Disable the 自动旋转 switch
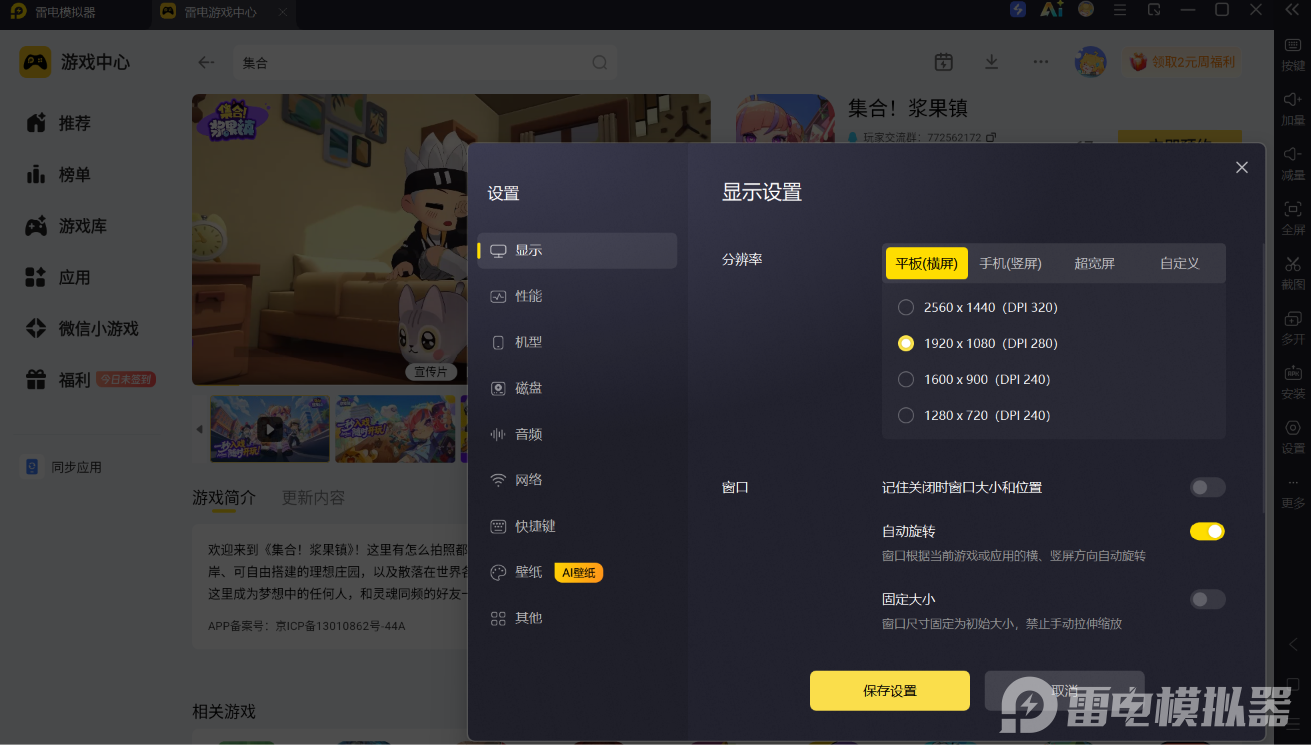Screen dimensions: 1311x745 click(x=1207, y=531)
